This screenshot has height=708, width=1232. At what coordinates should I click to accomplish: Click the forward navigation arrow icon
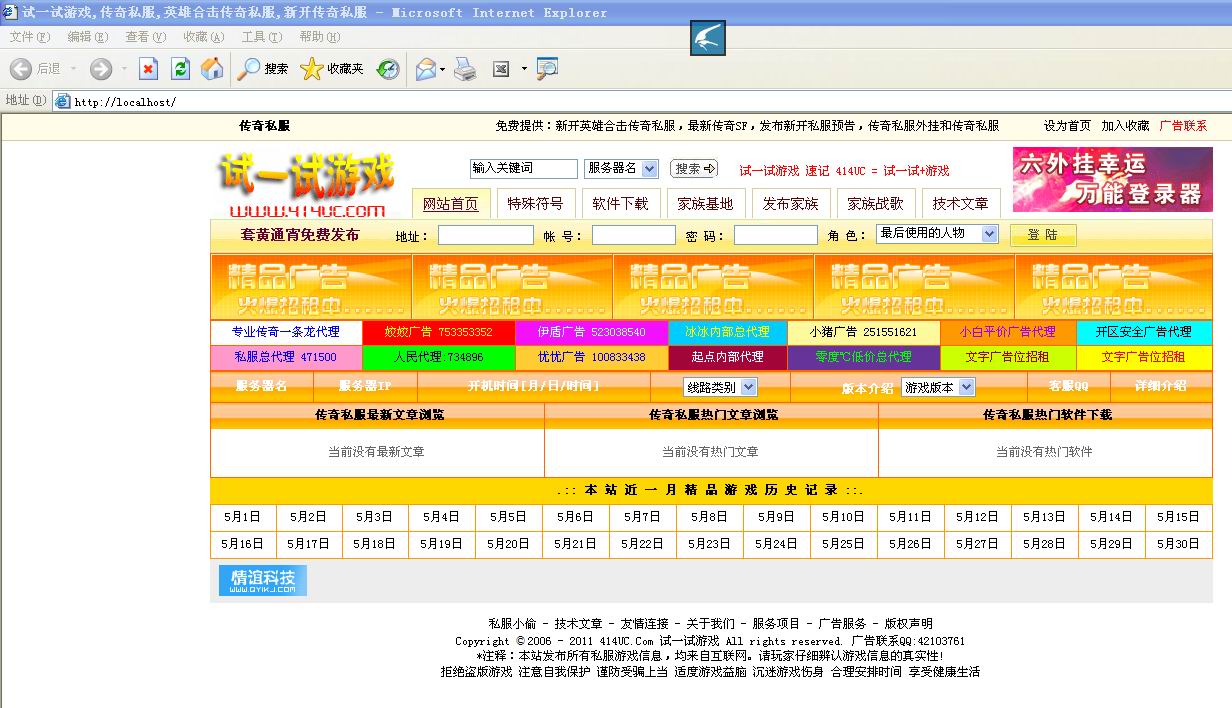(x=100, y=68)
